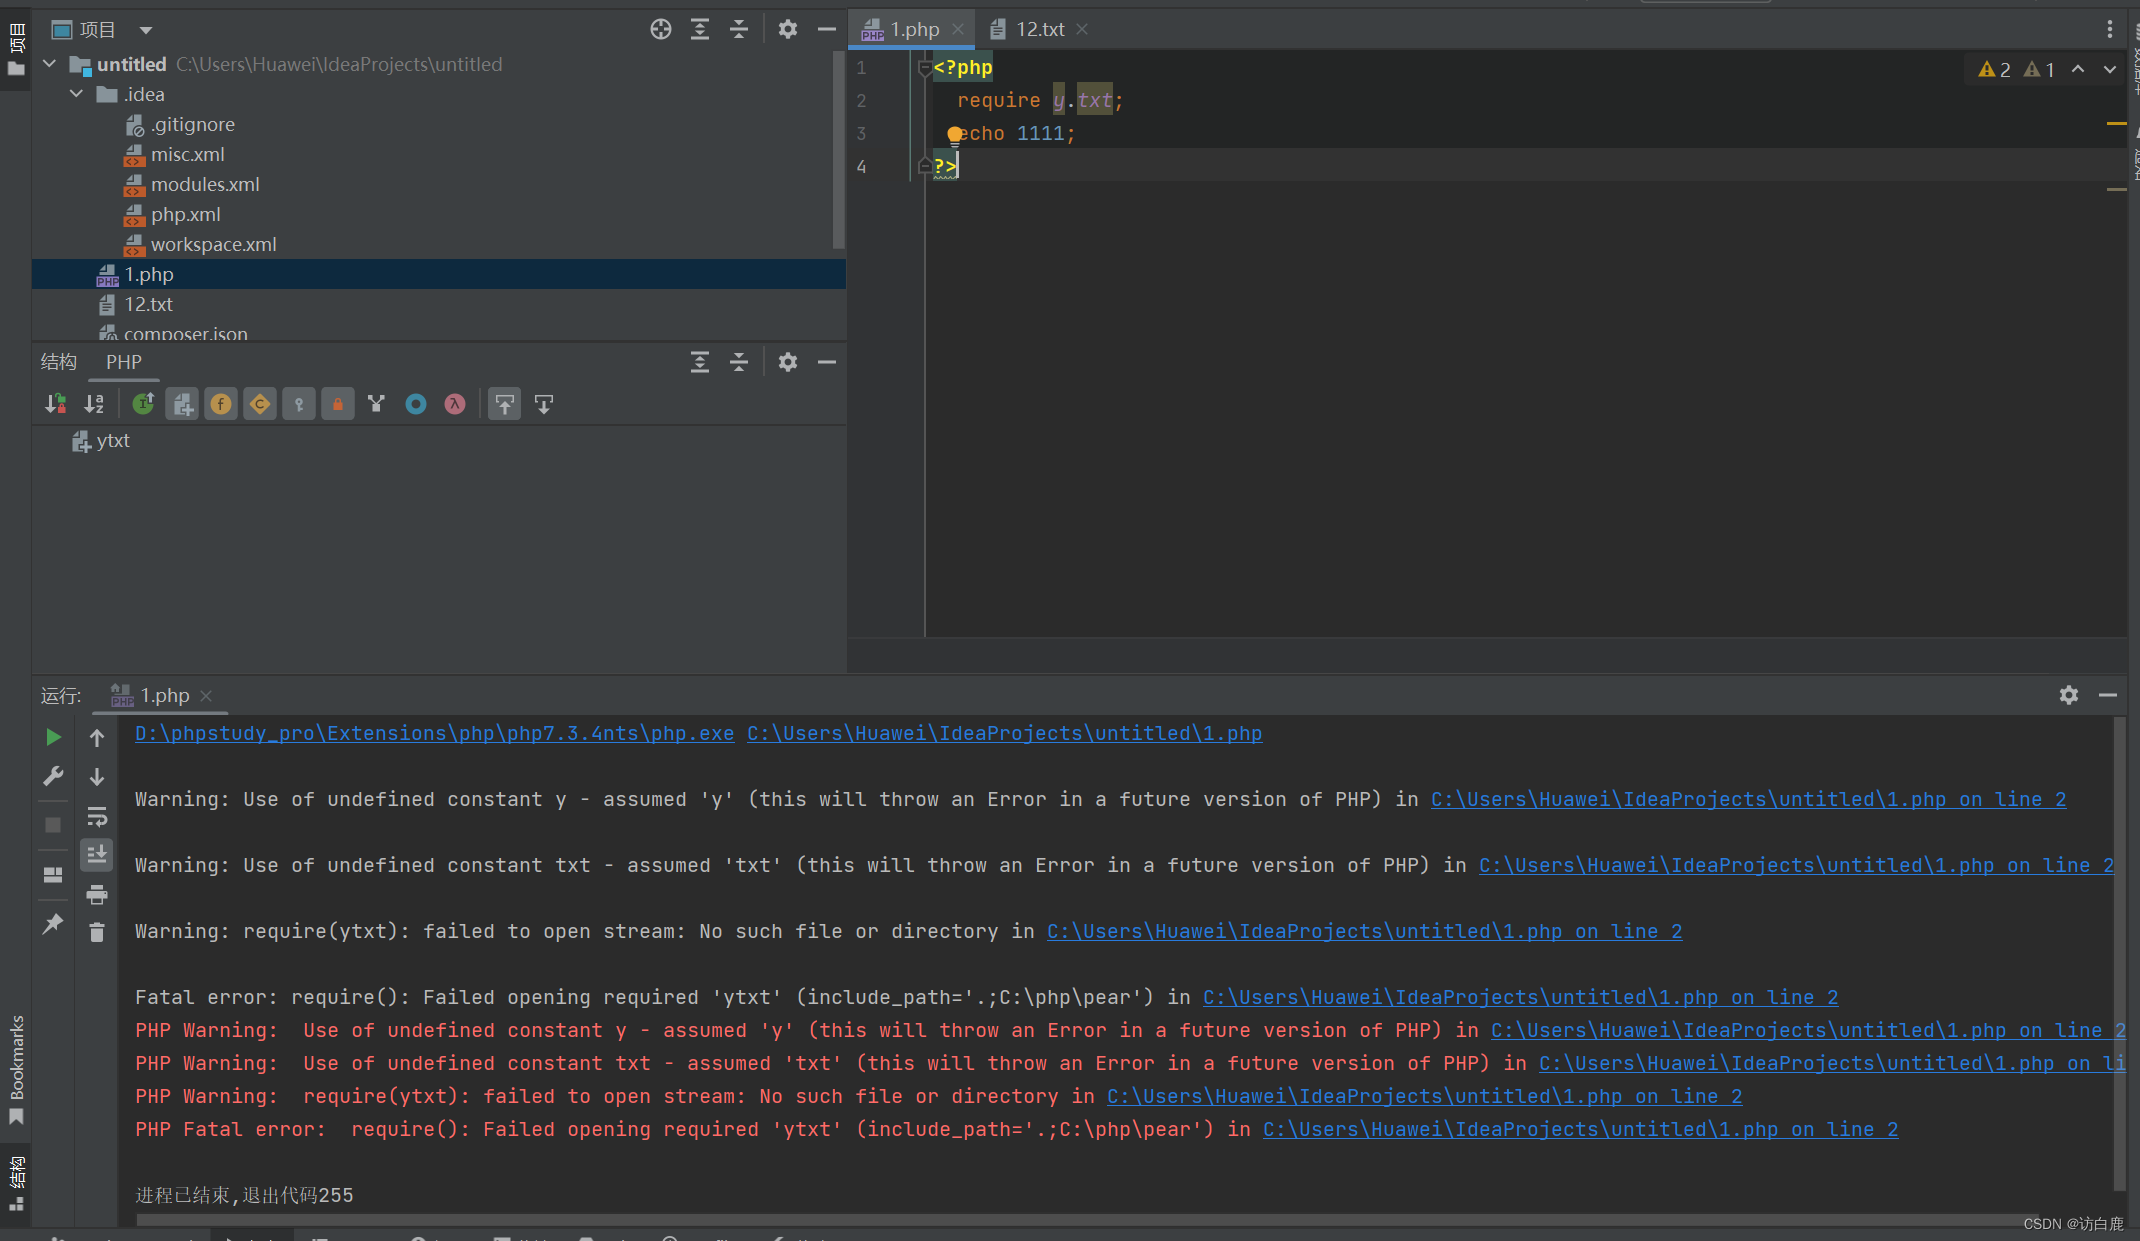
Task: Click the locate/target icon in project panel
Action: click(x=660, y=30)
